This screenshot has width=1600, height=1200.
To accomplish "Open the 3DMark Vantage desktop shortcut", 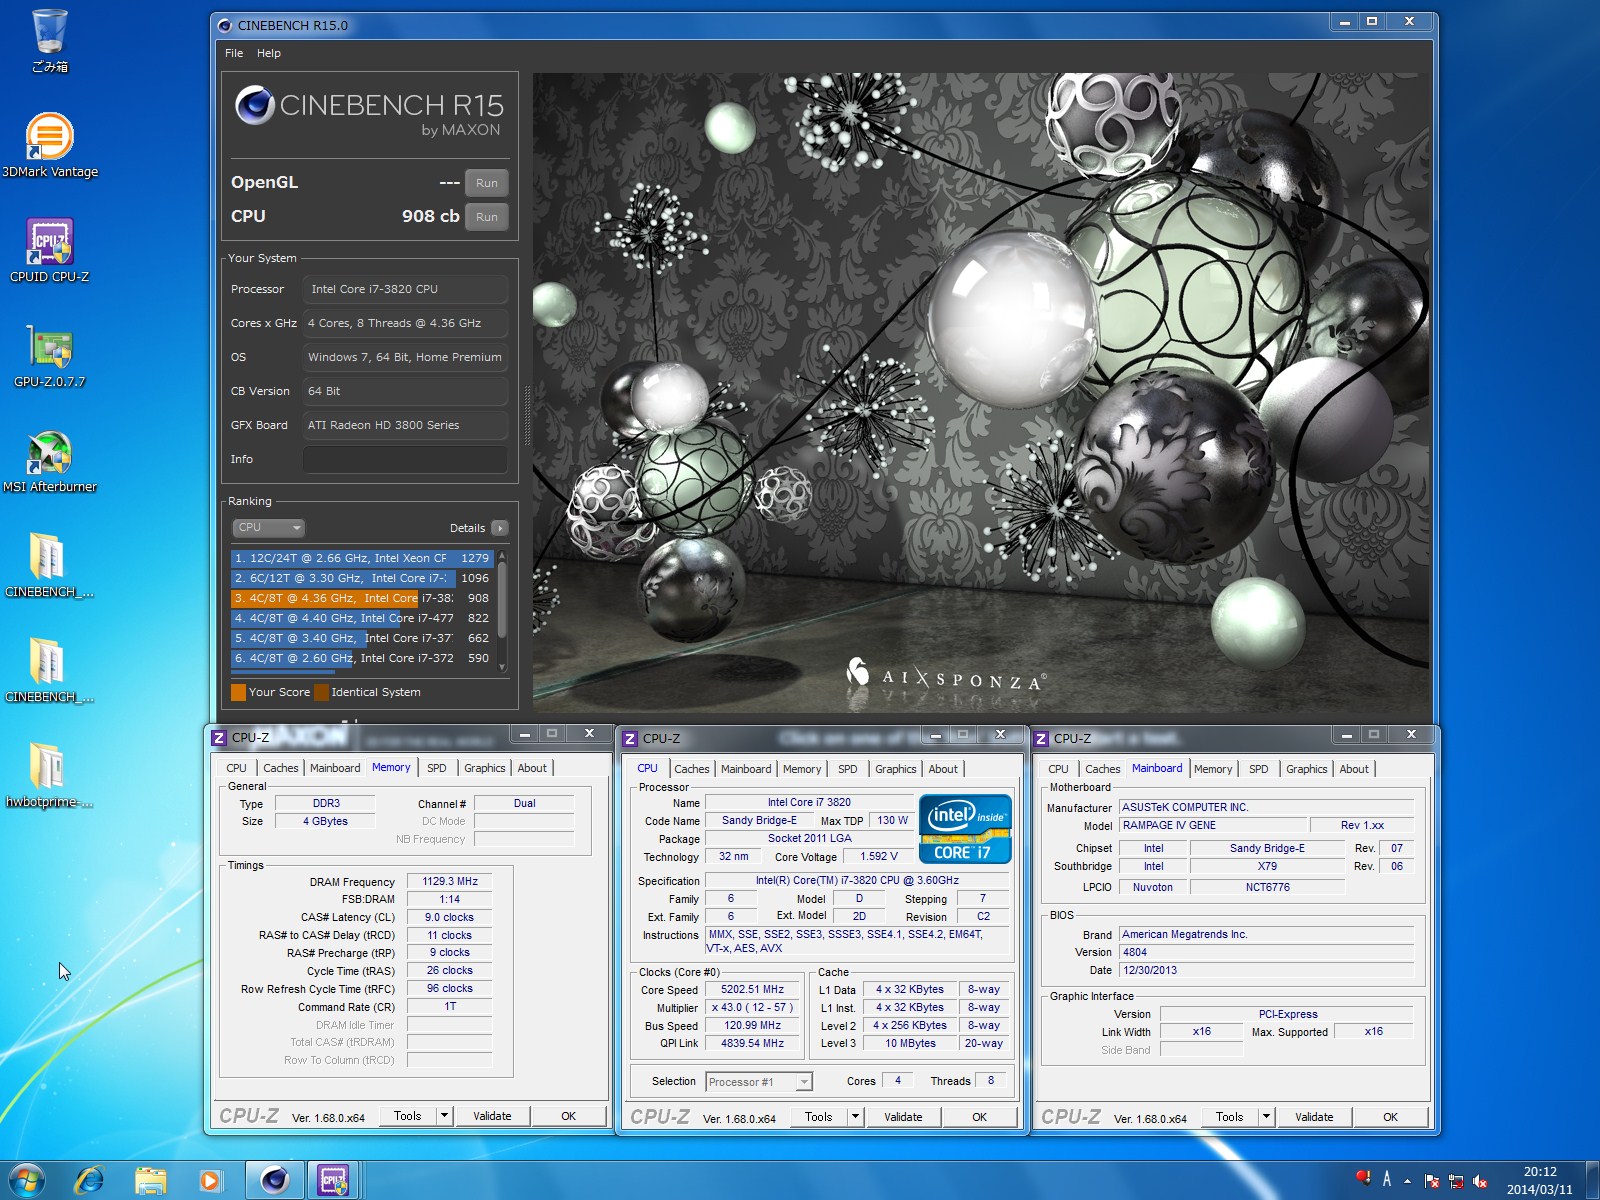I will (49, 145).
